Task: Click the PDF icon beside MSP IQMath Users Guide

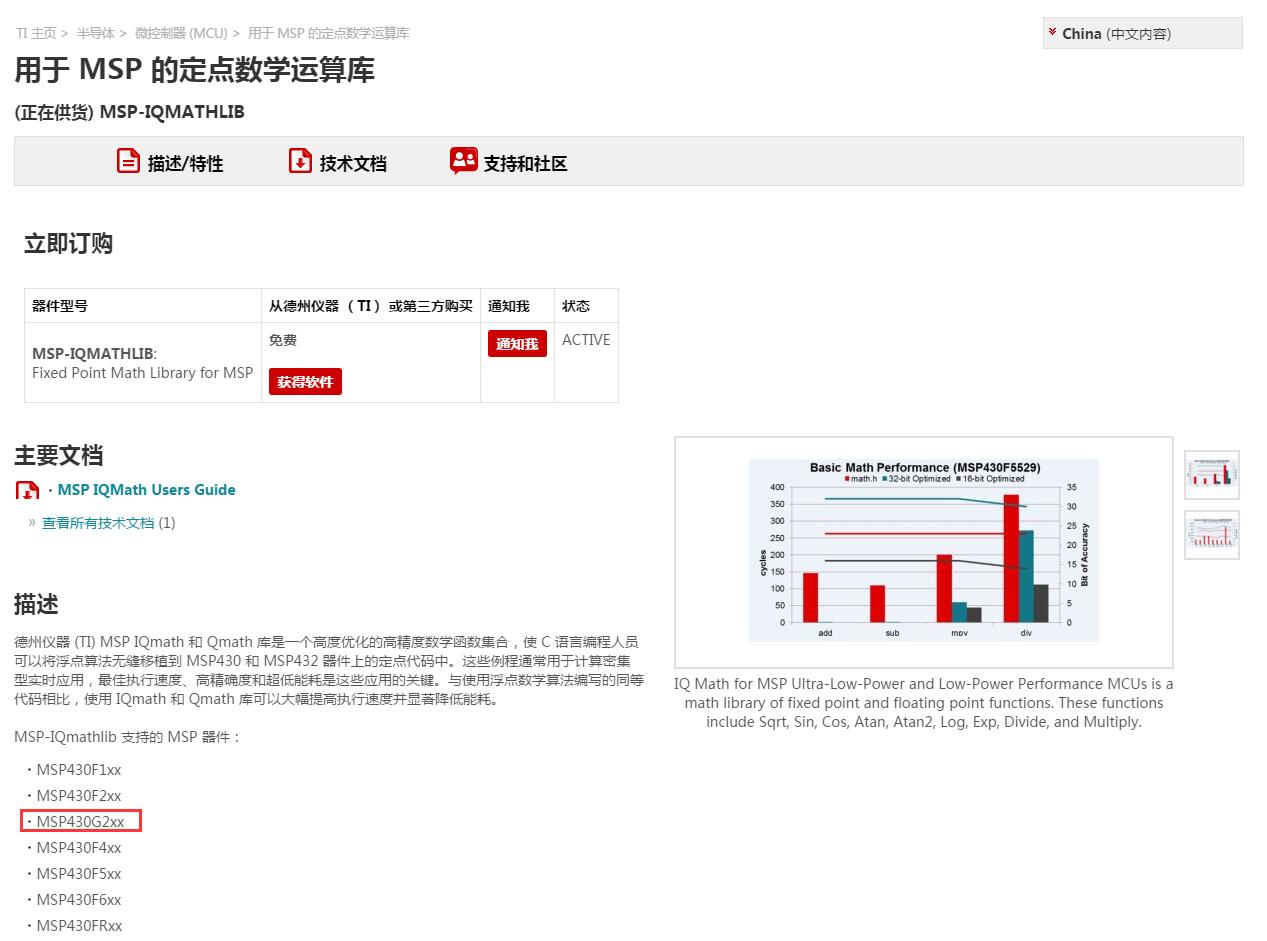Action: 28,490
